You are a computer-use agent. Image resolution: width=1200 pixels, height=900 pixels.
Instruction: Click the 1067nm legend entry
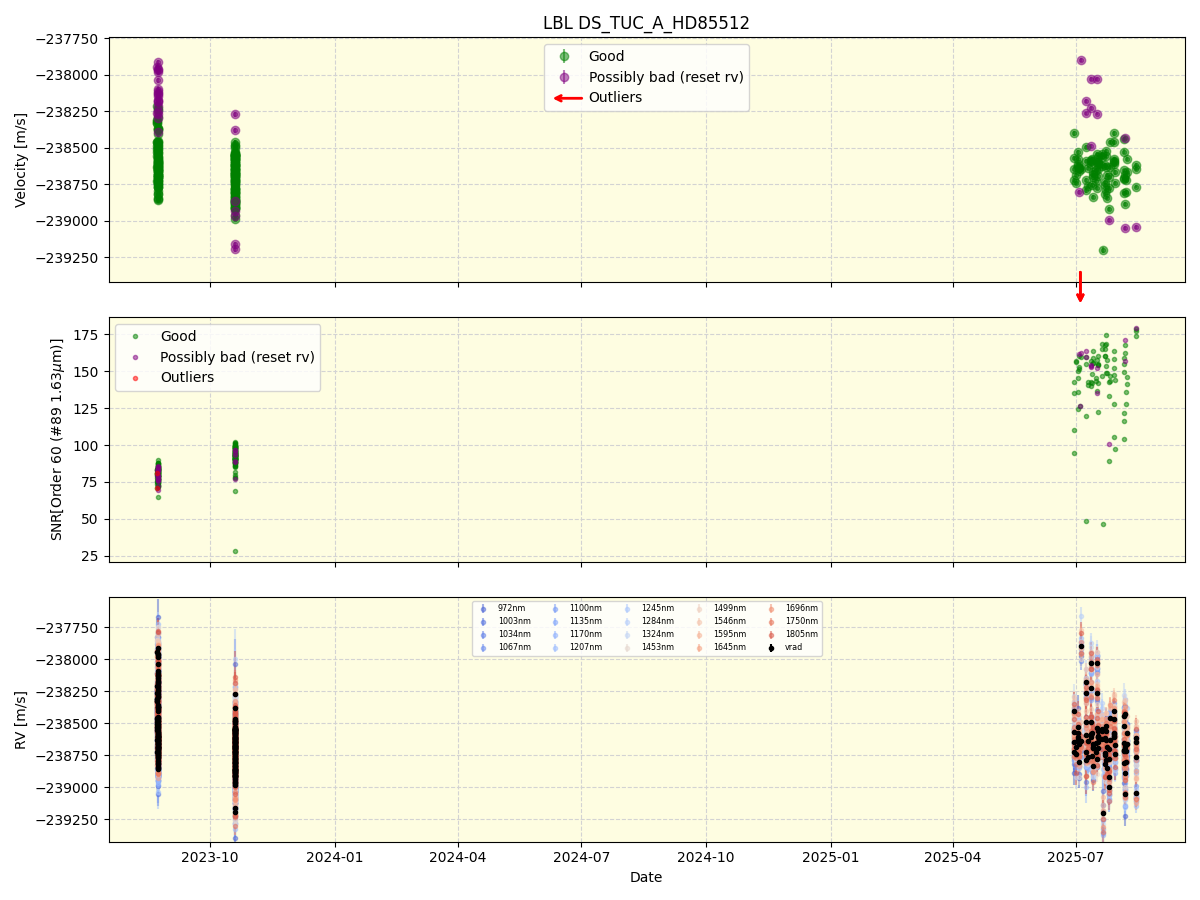[514, 647]
